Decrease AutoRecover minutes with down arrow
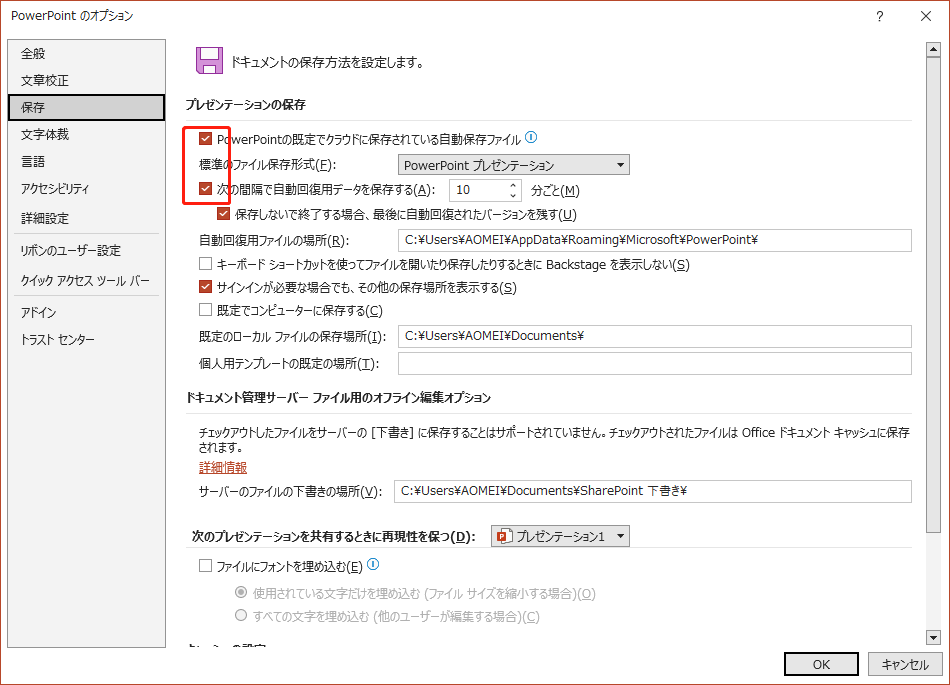Screen dimensions: 950x685 [513, 196]
